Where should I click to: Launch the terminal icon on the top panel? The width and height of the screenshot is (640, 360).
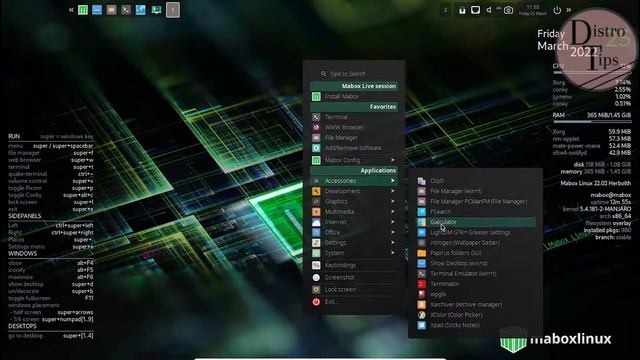click(126, 10)
